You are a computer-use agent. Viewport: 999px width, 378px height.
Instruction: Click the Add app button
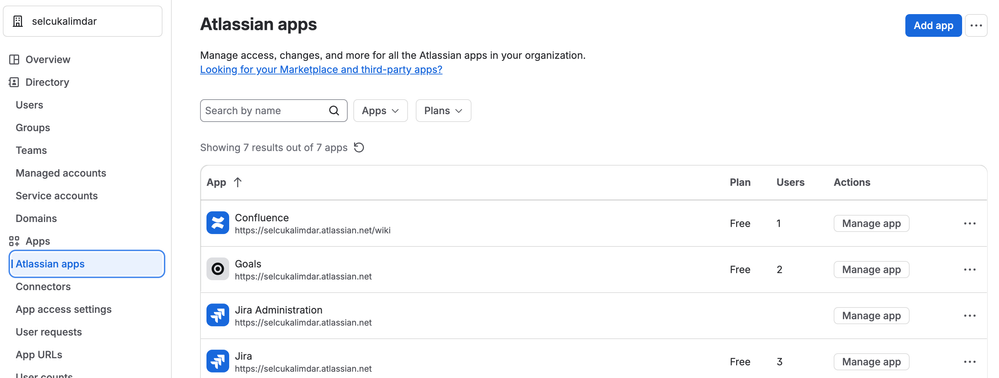933,25
